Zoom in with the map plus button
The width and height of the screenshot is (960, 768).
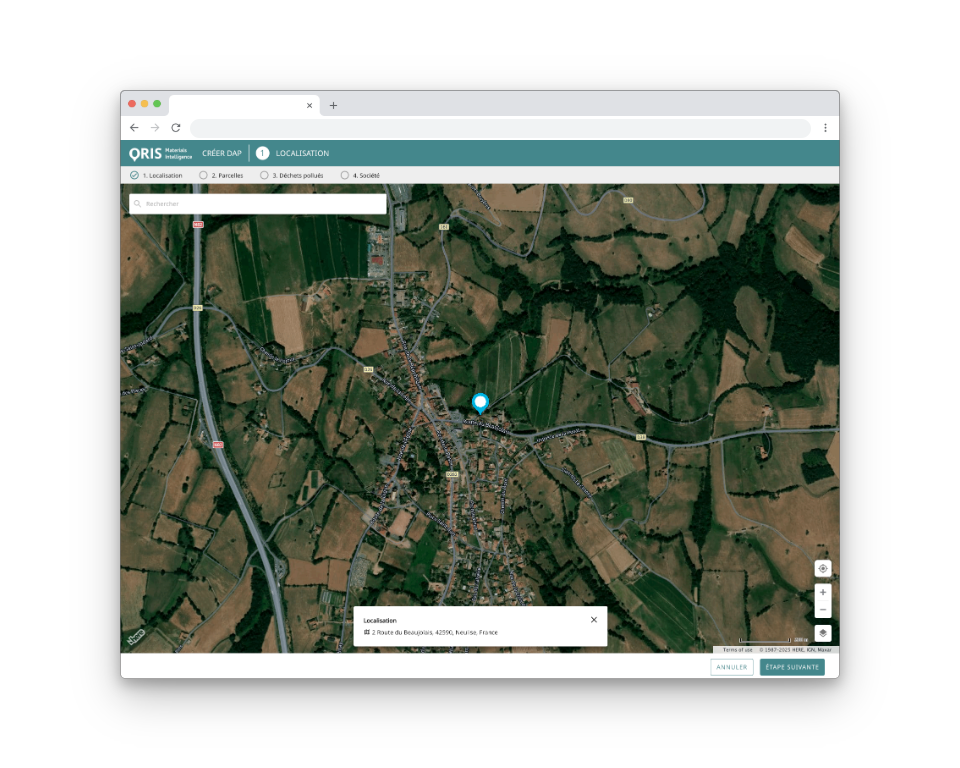click(822, 592)
